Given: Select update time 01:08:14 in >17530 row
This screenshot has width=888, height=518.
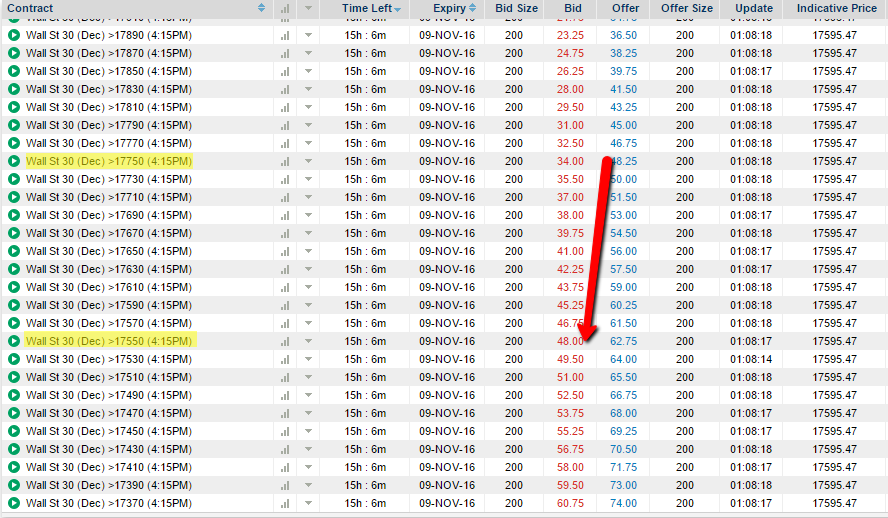Looking at the screenshot, I should (751, 359).
